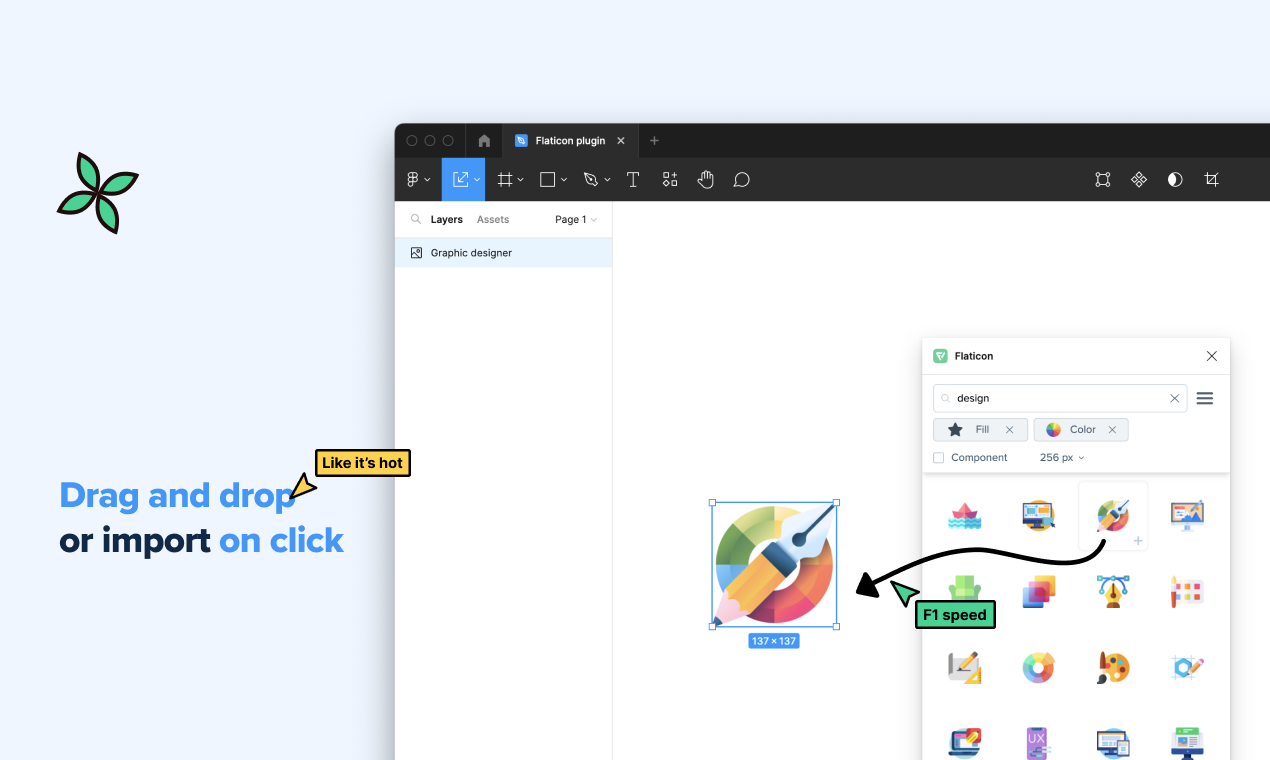Remove the Color filter chip
This screenshot has height=760, width=1270.
1112,430
